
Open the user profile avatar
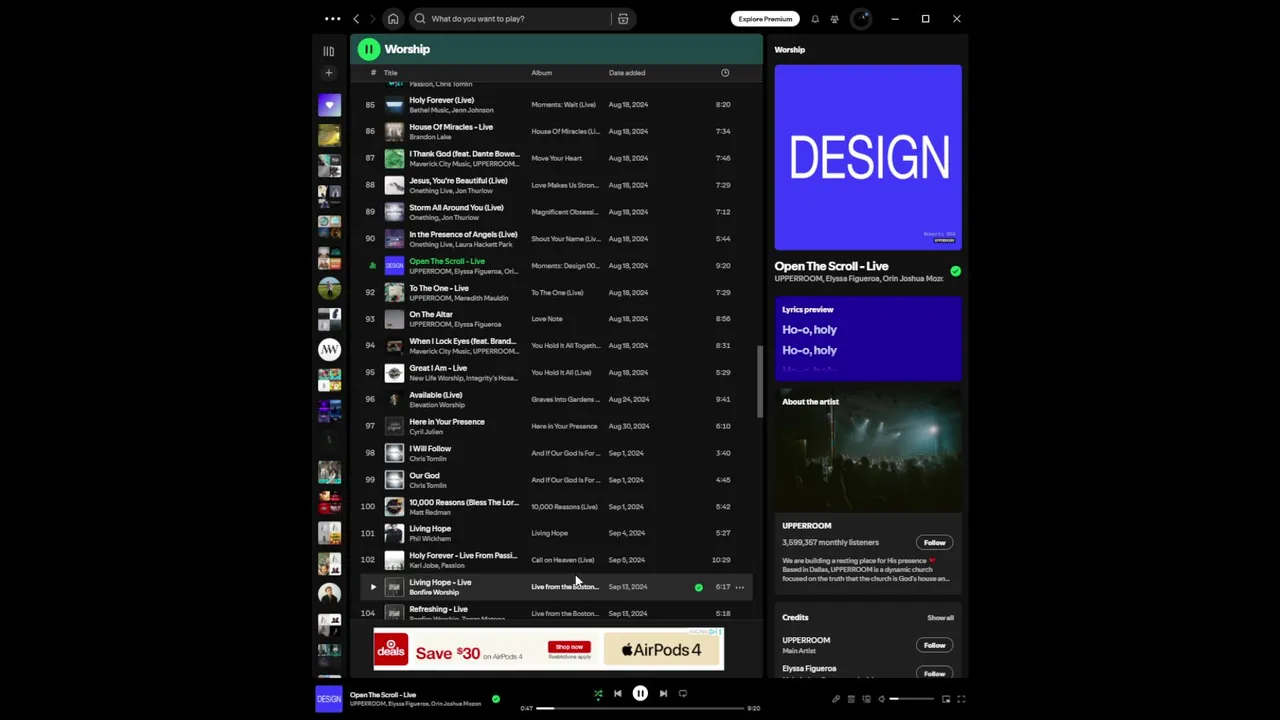(x=861, y=19)
